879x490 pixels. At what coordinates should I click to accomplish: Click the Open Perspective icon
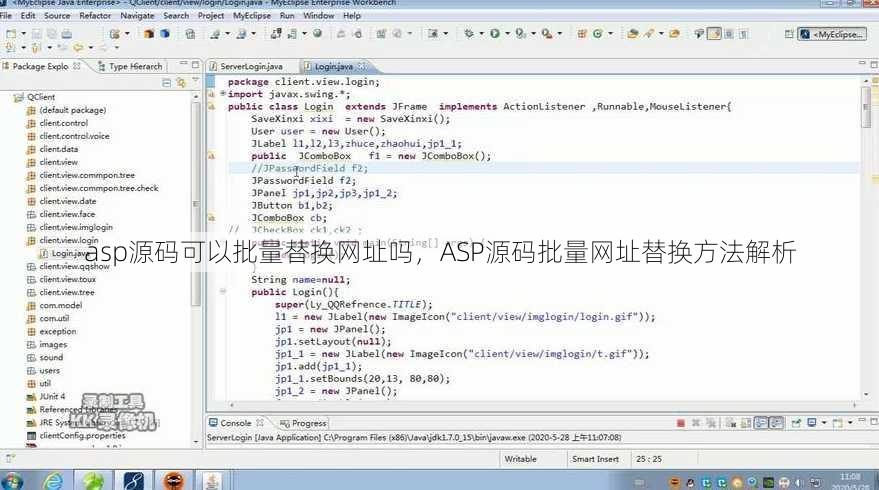click(x=789, y=34)
